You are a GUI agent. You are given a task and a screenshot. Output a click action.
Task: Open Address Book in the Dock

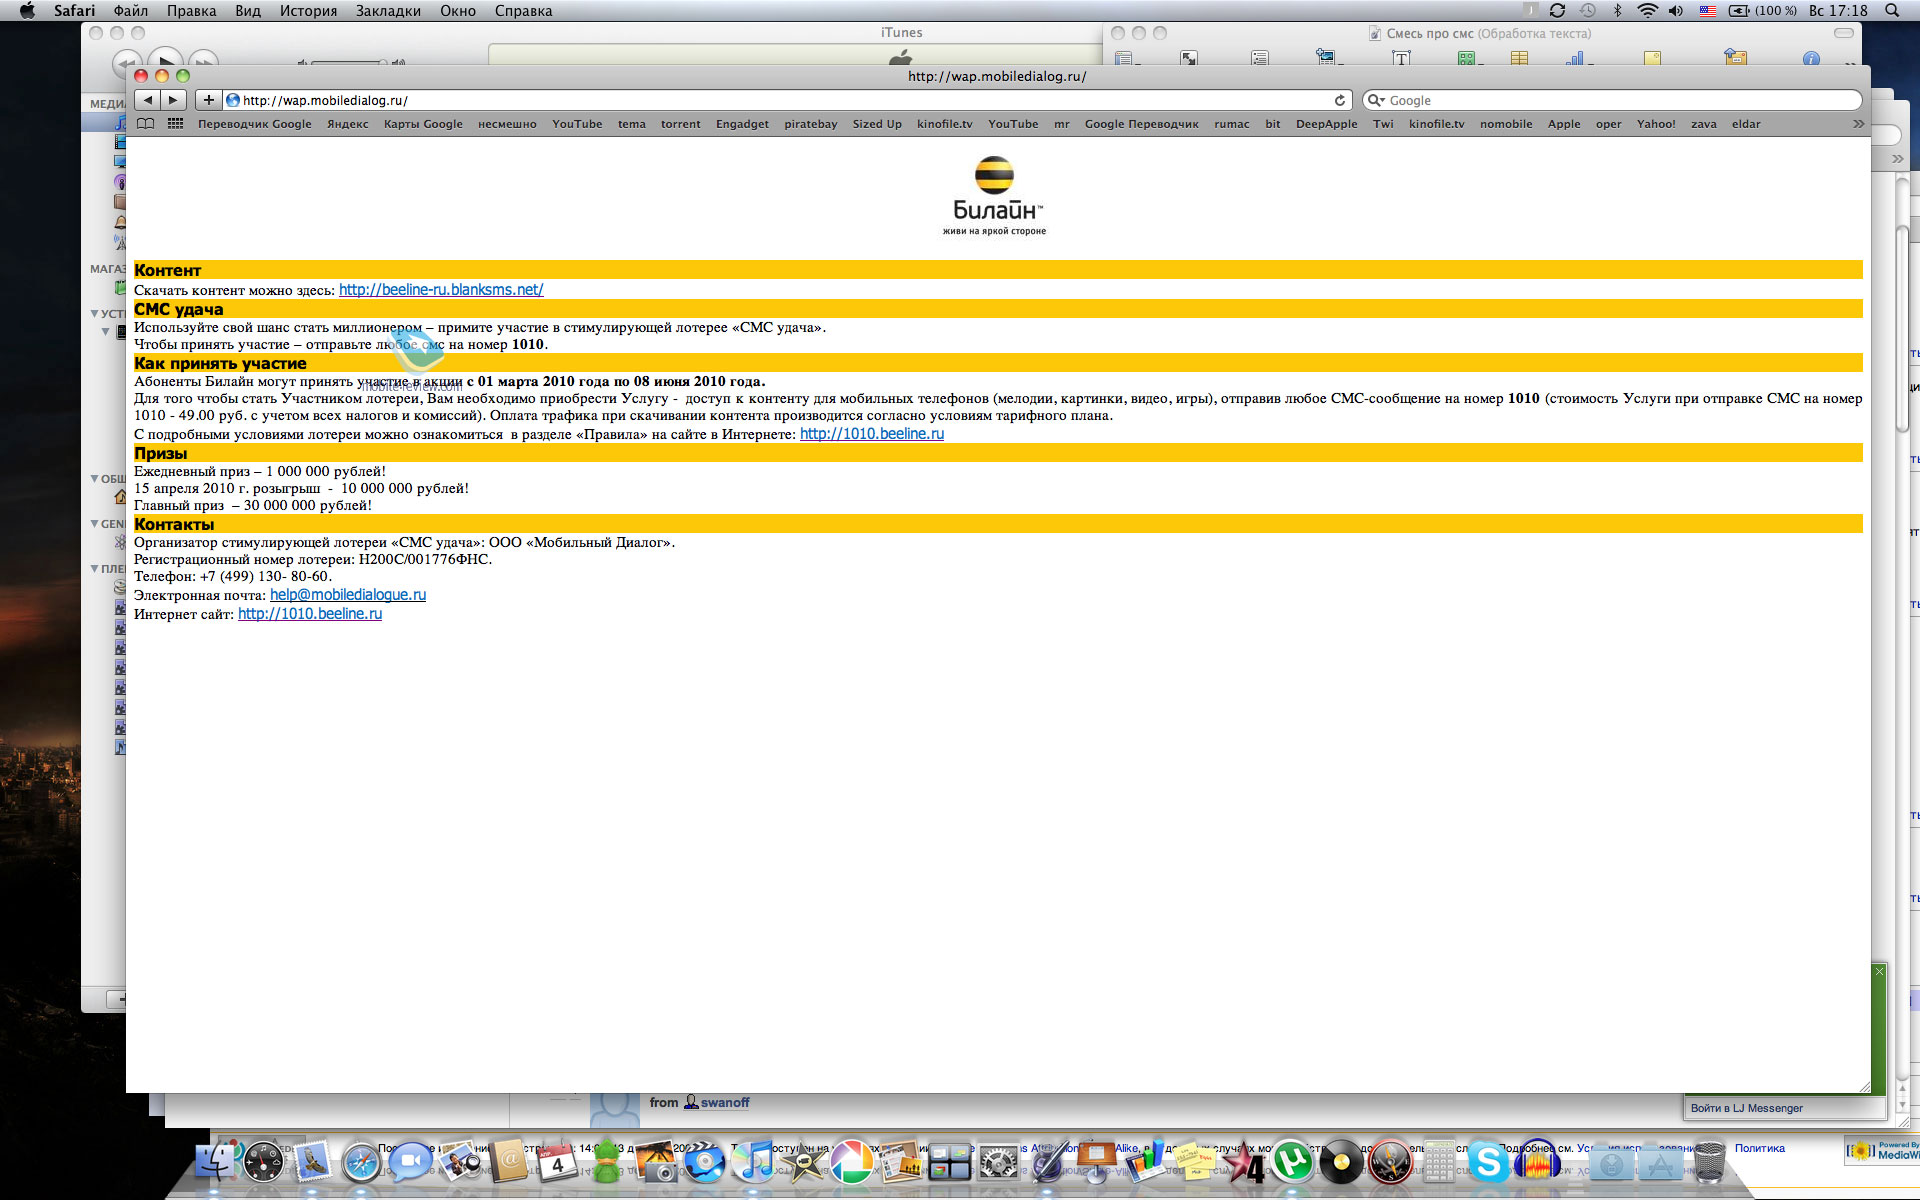click(x=509, y=1162)
